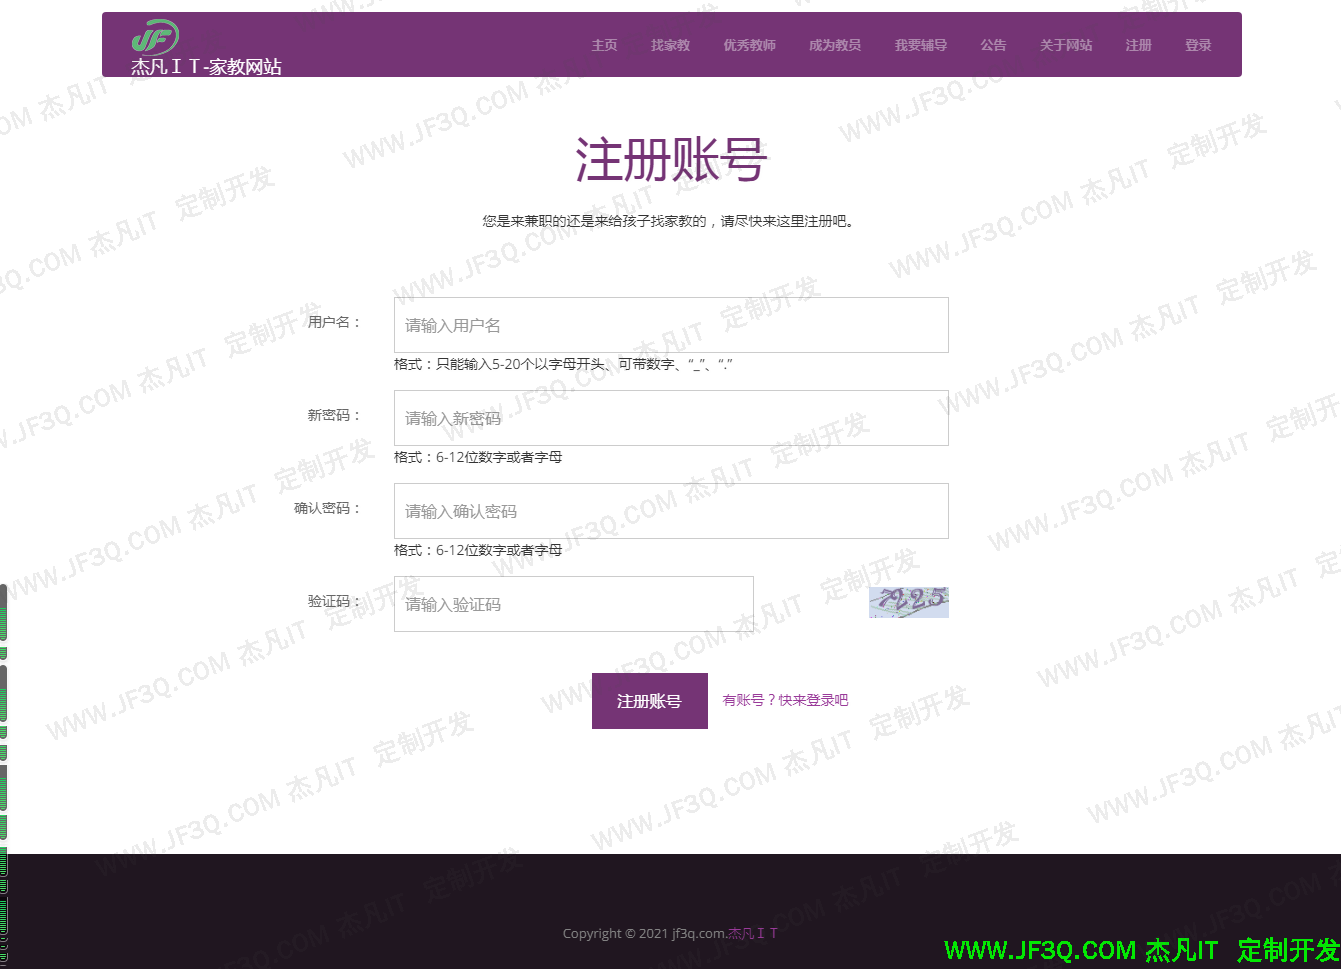Image resolution: width=1341 pixels, height=969 pixels.
Task: Click the 请输入验证码 captcha input box
Action: click(x=573, y=604)
